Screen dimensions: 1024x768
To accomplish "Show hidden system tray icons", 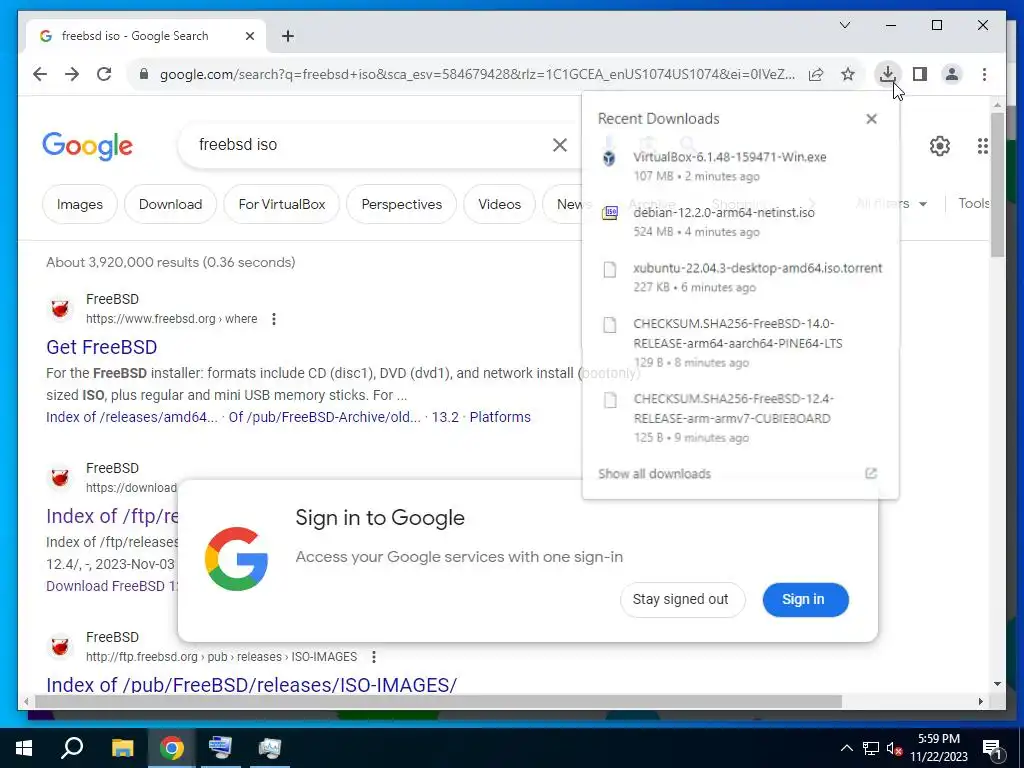I will 846,748.
